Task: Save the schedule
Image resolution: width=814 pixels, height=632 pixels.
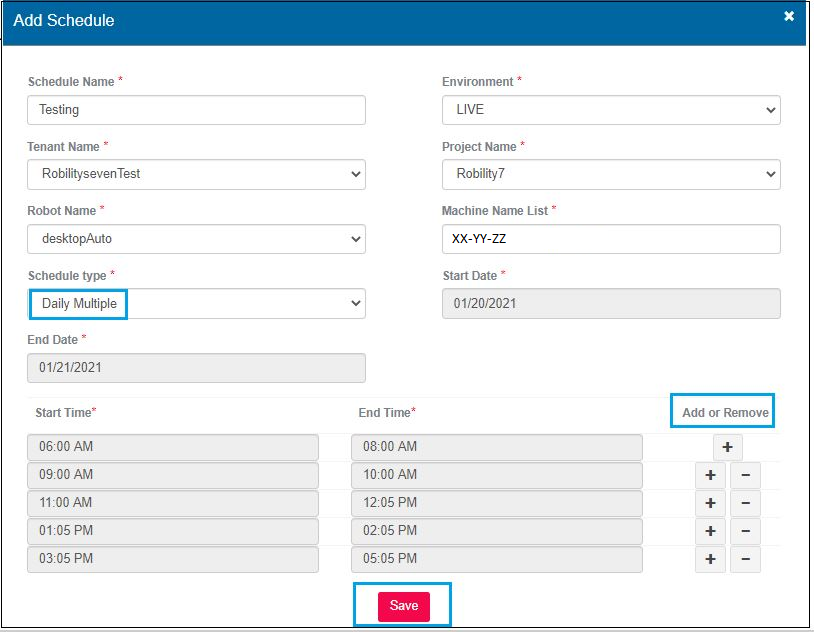Action: [x=403, y=606]
